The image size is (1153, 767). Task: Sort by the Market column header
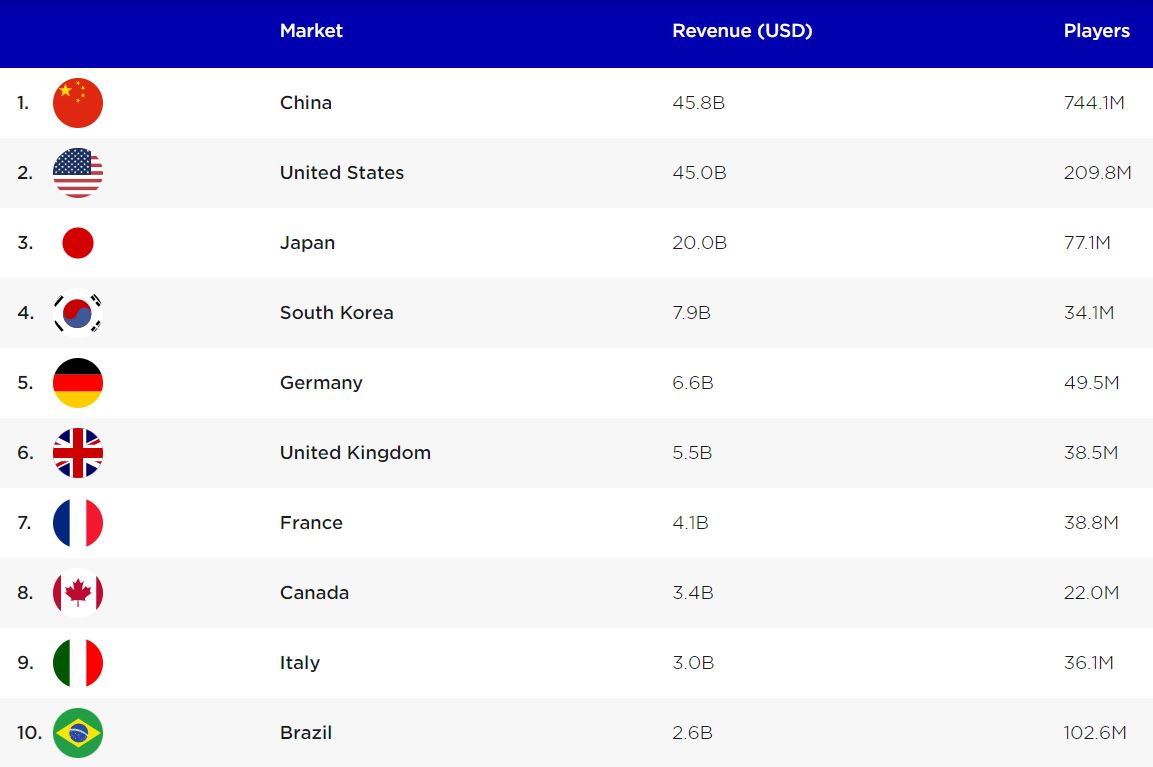coord(311,31)
